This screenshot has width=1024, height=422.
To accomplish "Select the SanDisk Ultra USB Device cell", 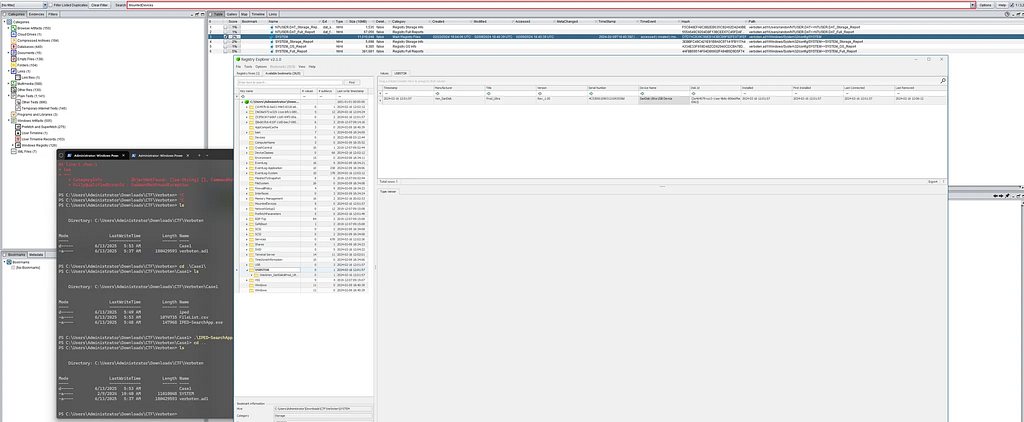I will tap(663, 99).
